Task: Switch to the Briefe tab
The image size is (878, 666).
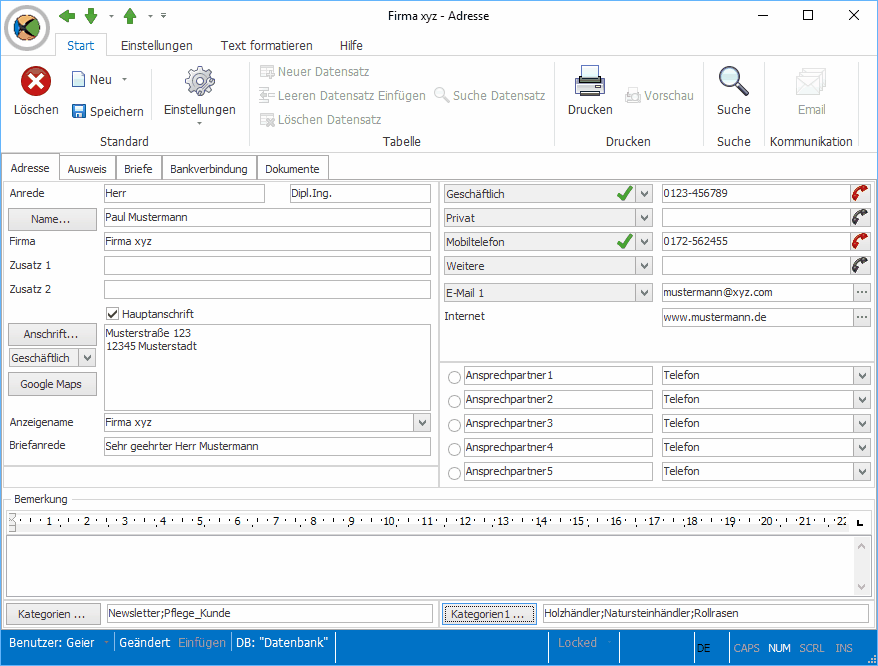Action: 138,169
